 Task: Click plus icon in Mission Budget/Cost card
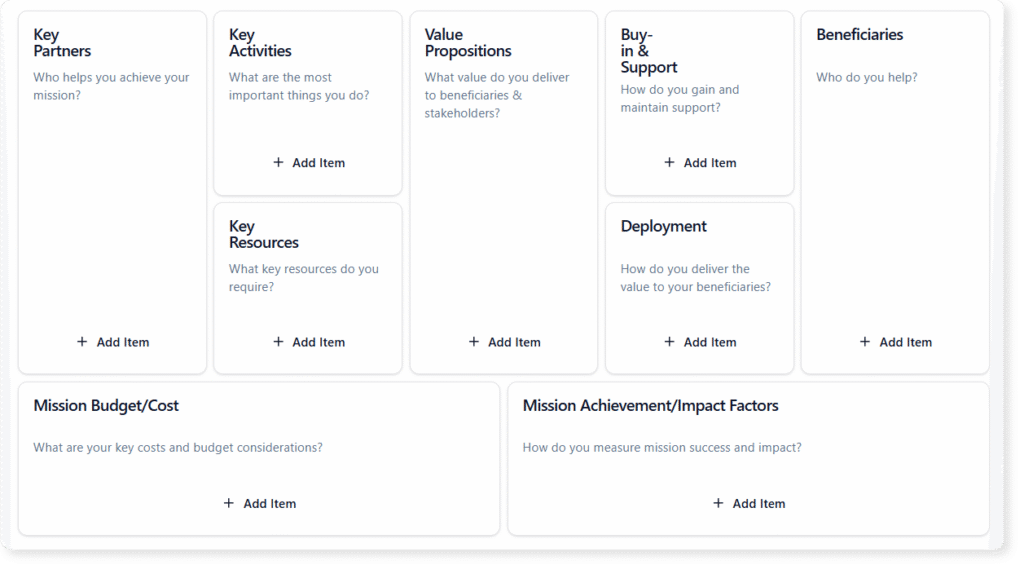(229, 503)
